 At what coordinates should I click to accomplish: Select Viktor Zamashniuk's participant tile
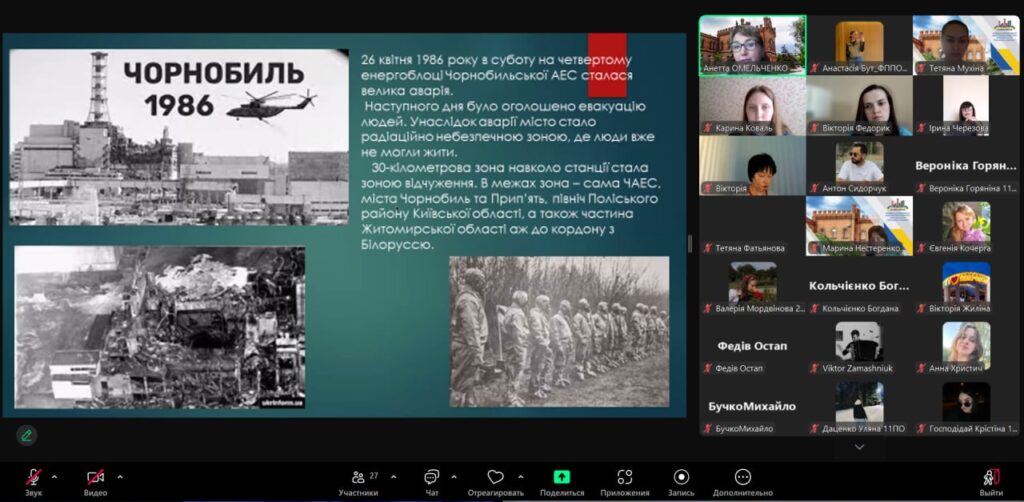[x=859, y=345]
